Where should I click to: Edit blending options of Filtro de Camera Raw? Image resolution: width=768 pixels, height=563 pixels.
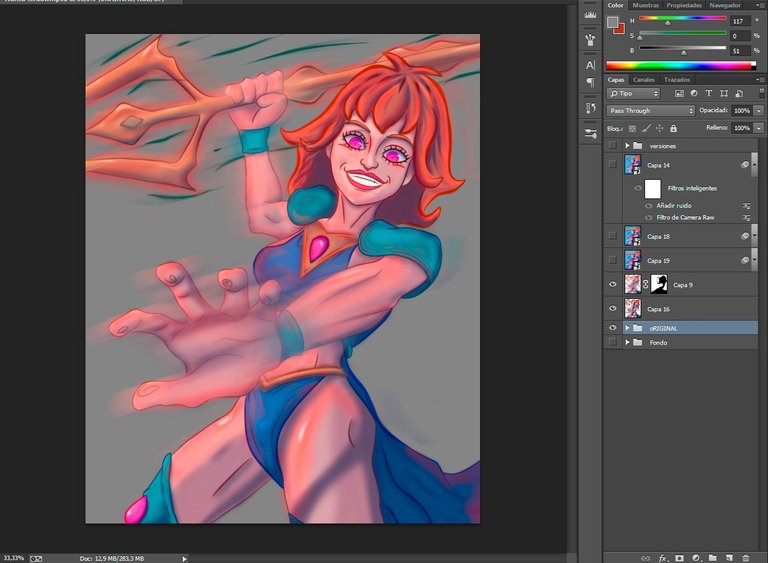pos(746,218)
